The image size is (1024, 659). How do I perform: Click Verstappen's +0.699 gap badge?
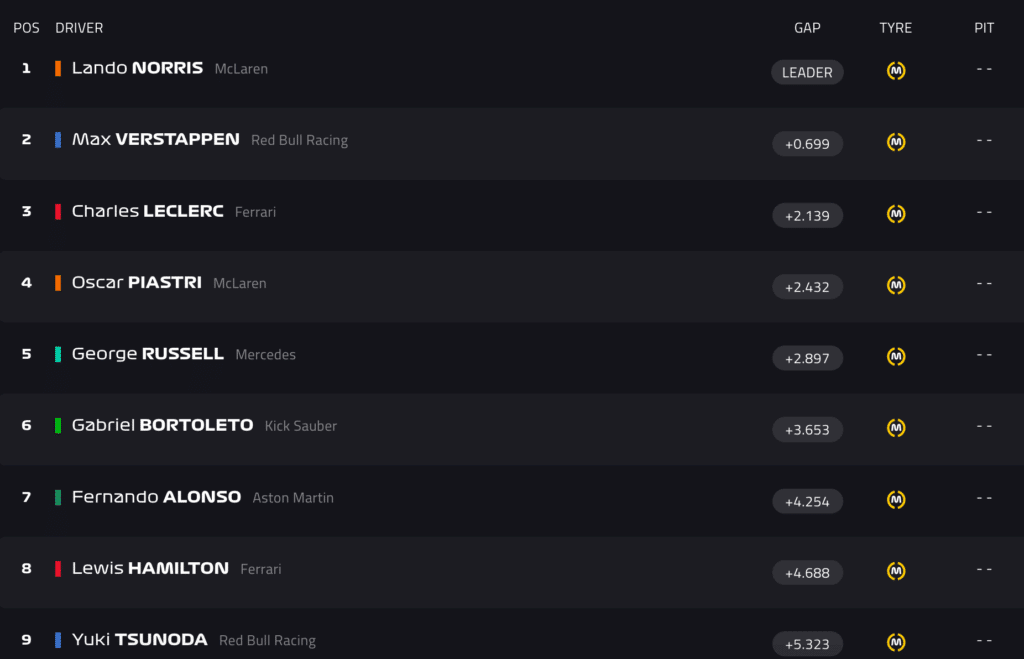[x=807, y=144]
